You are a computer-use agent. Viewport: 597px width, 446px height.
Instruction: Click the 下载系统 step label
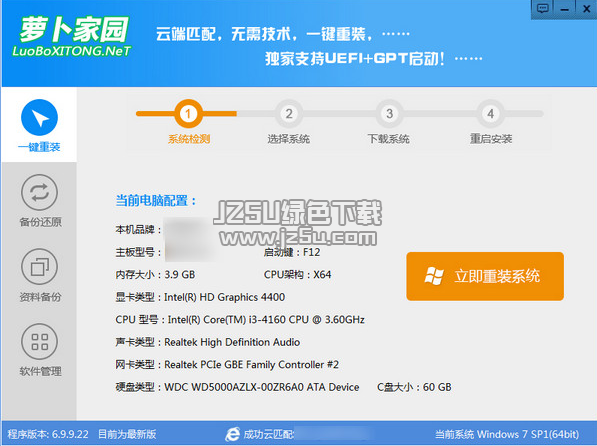388,139
